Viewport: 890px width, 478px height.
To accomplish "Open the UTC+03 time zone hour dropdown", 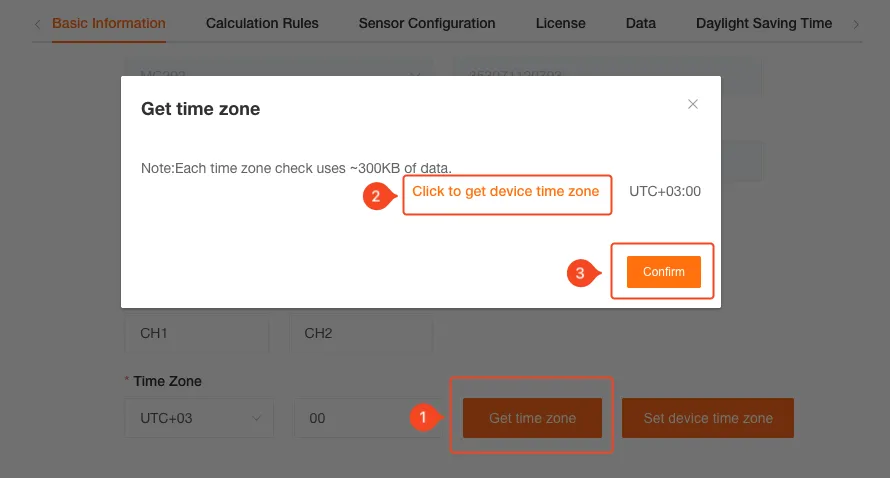I will coord(200,419).
